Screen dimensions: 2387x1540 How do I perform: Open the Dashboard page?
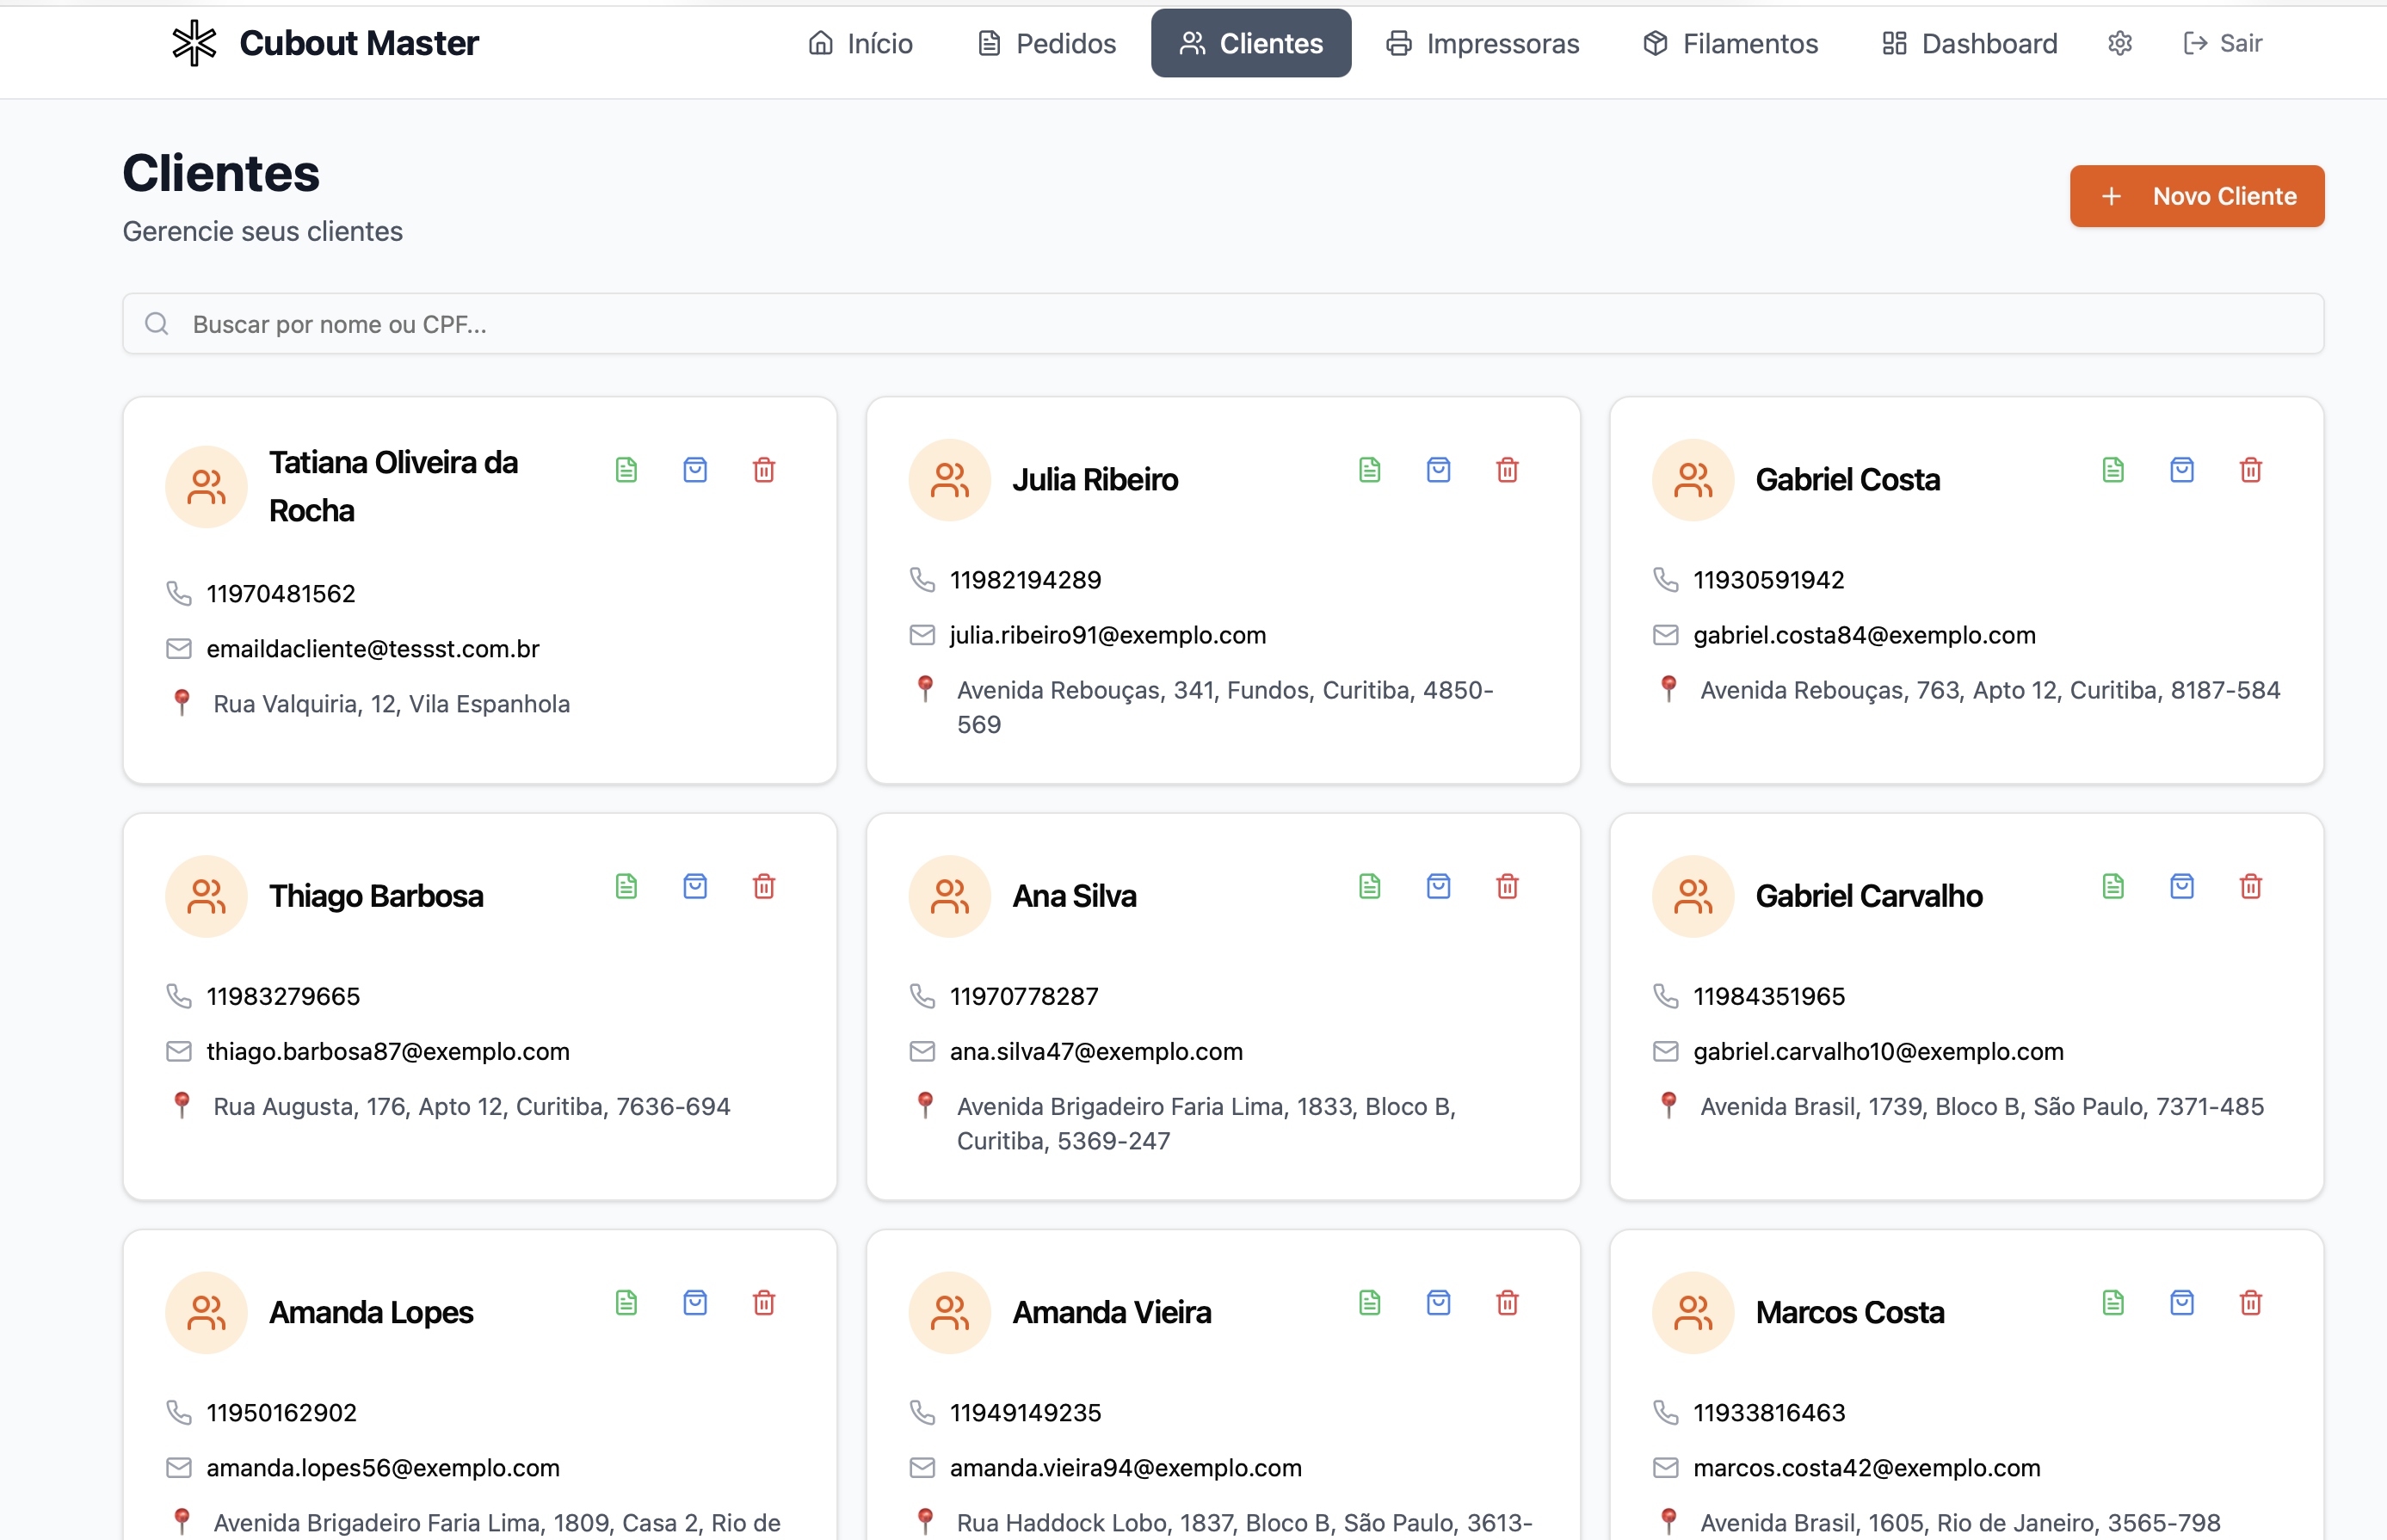(1970, 43)
